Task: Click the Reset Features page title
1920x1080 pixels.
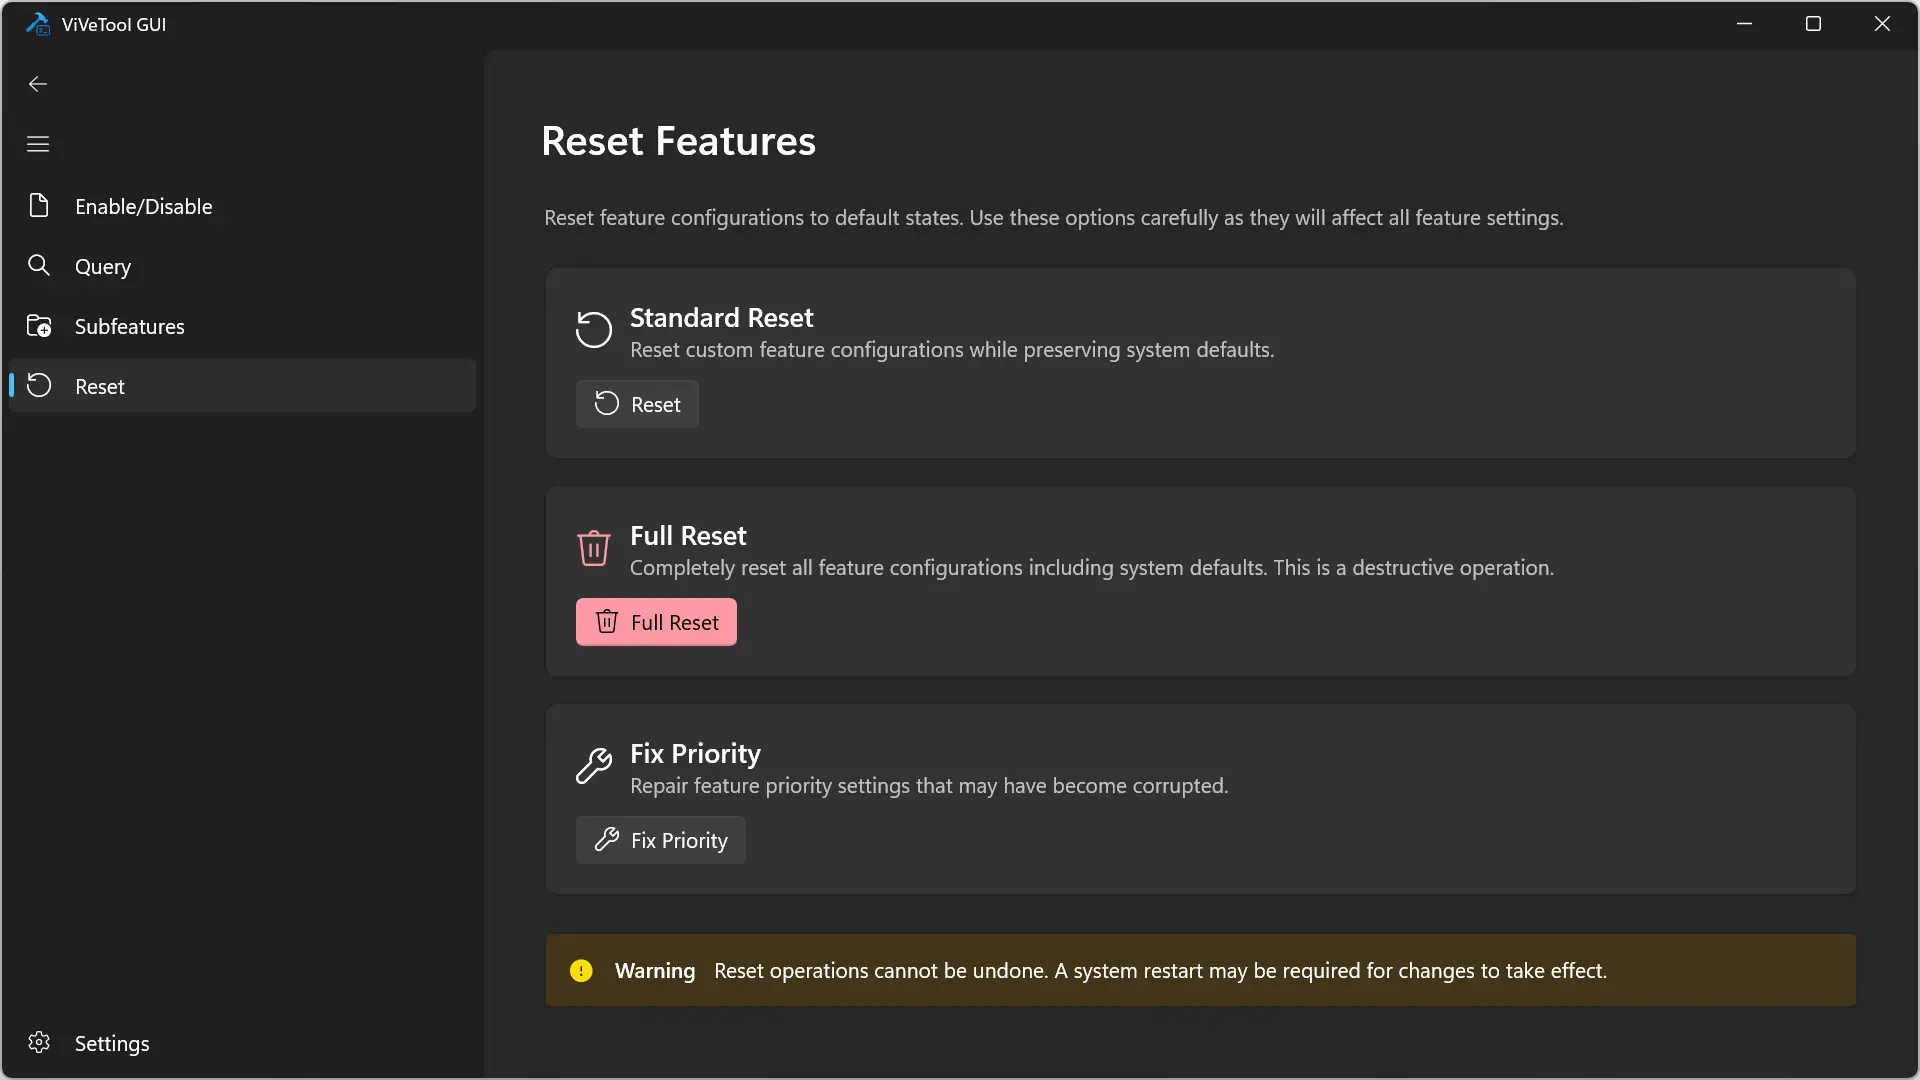Action: 678,141
